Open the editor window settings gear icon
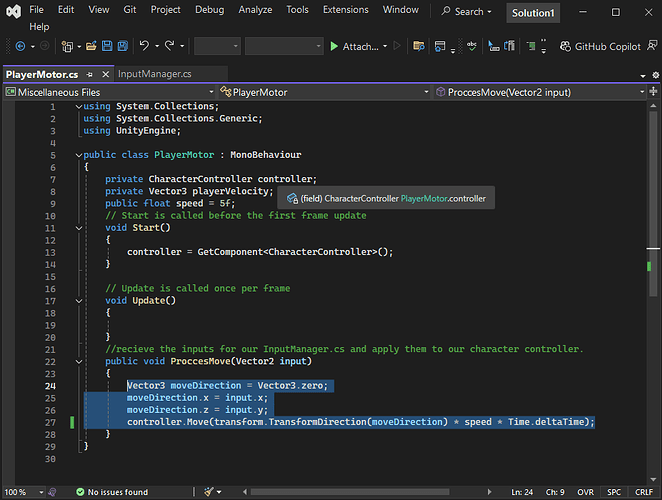Viewport: 662px width, 500px height. click(x=655, y=75)
